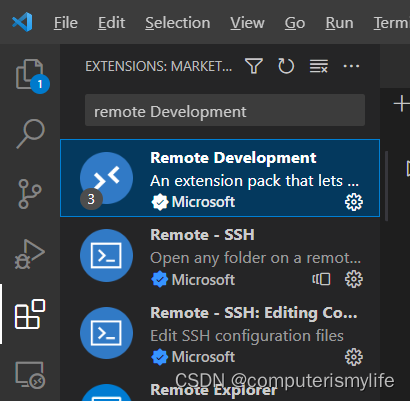Click Microsoft publisher under Remote - SSH
The width and height of the screenshot is (410, 401).
coord(203,280)
